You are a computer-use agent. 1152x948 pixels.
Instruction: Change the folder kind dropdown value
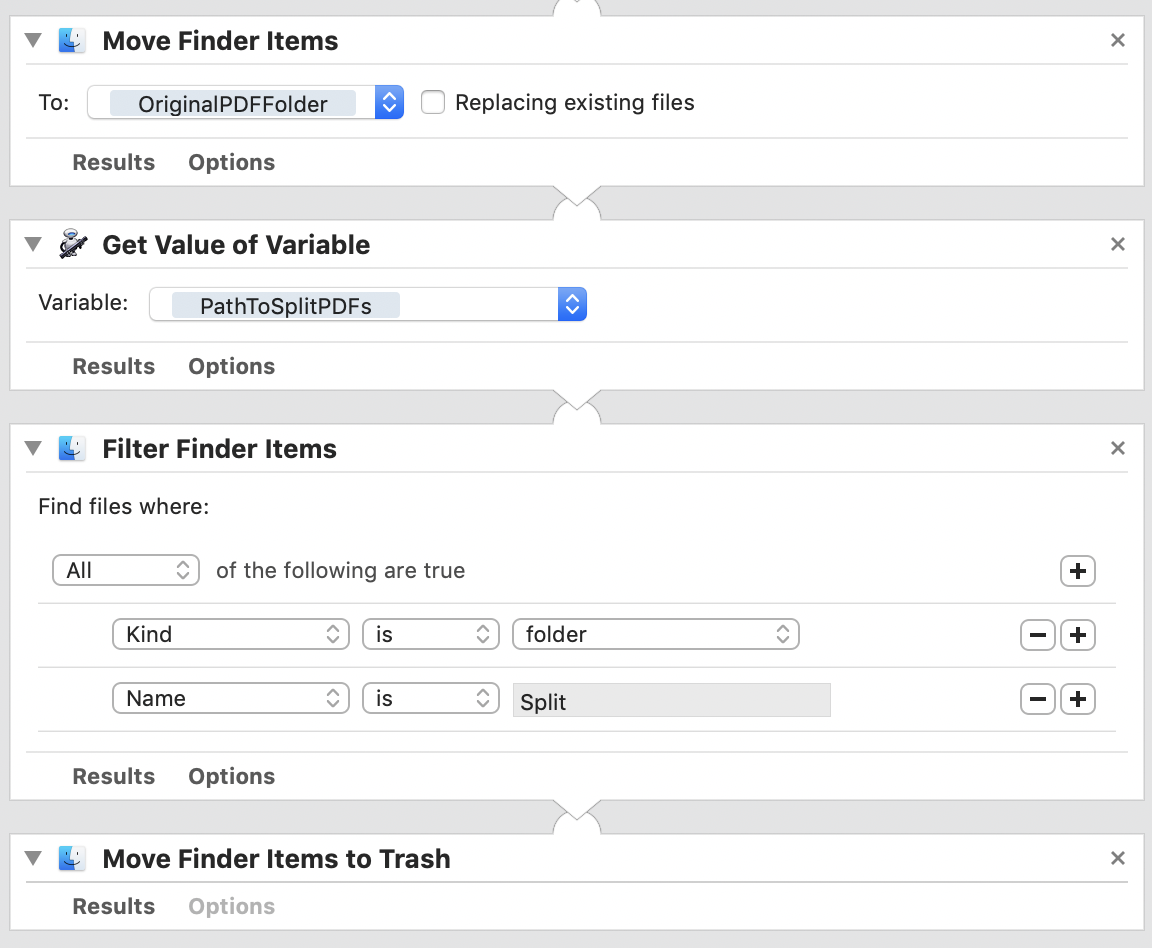coord(655,634)
